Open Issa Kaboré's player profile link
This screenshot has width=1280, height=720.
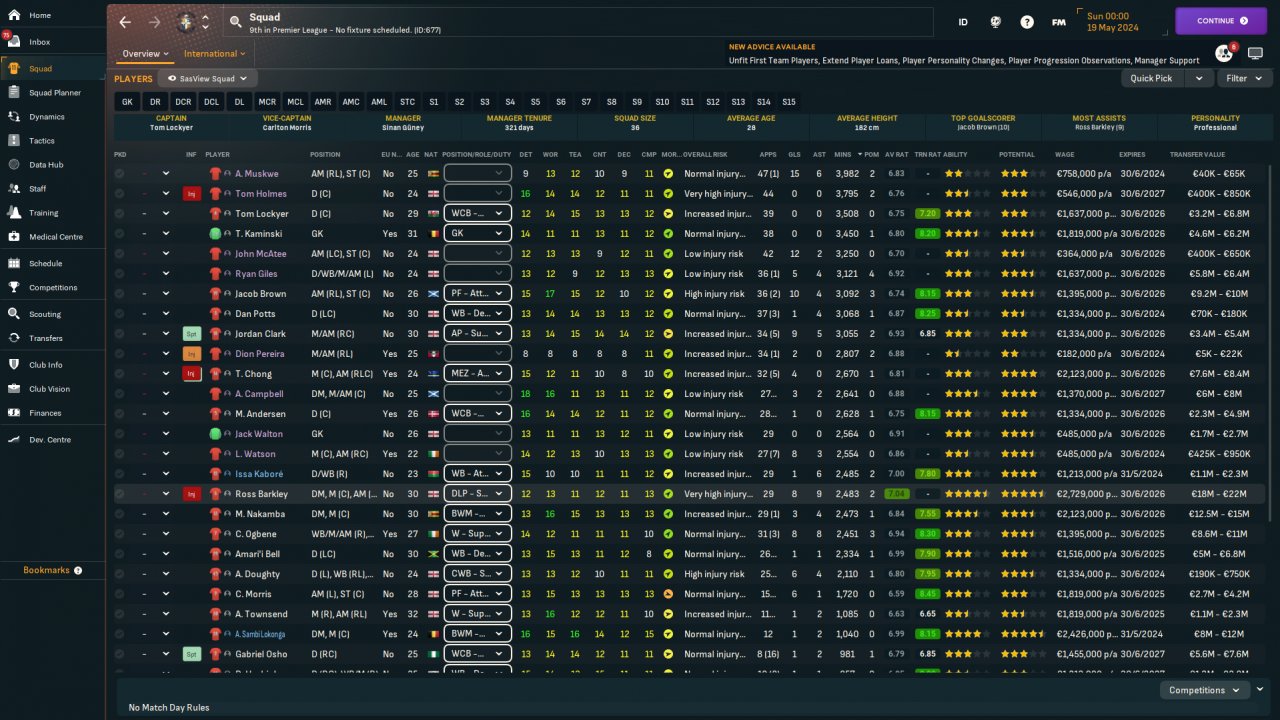pyautogui.click(x=259, y=474)
